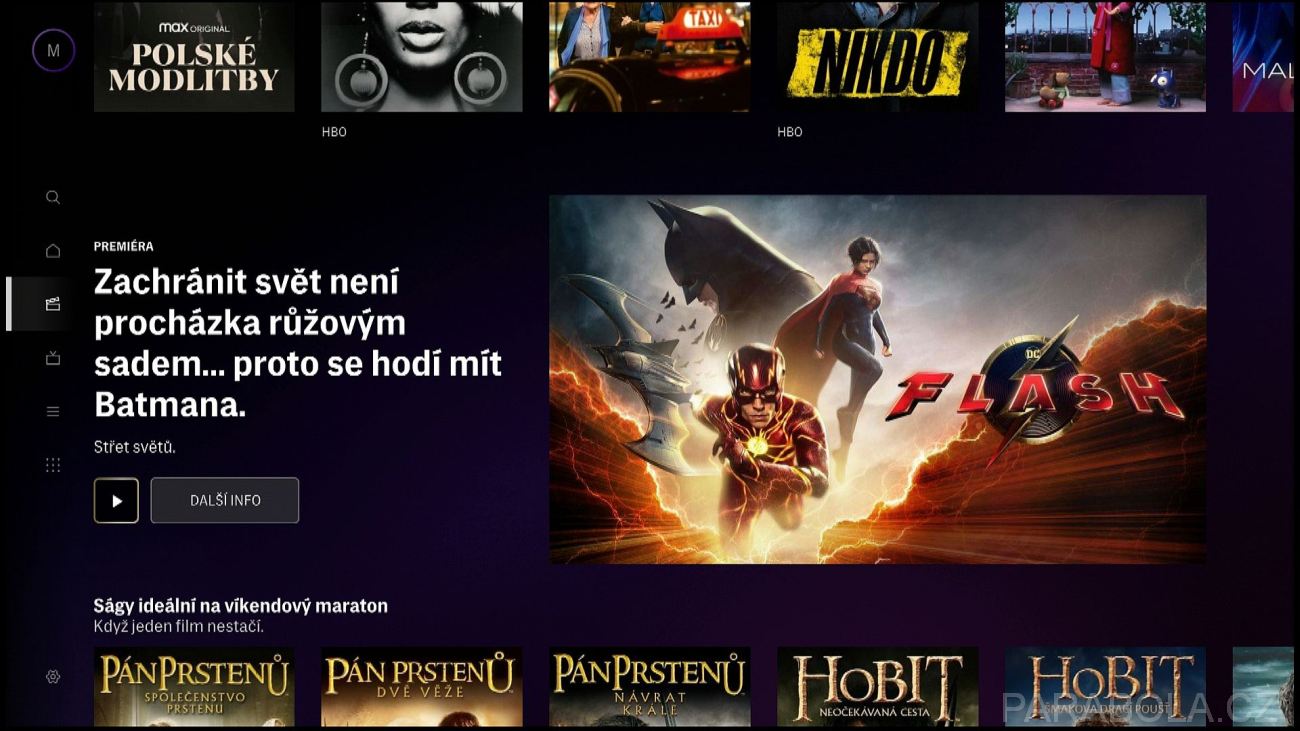Select Polské Modlitby thumbnail
Screen dimensions: 1300x731
tap(194, 56)
